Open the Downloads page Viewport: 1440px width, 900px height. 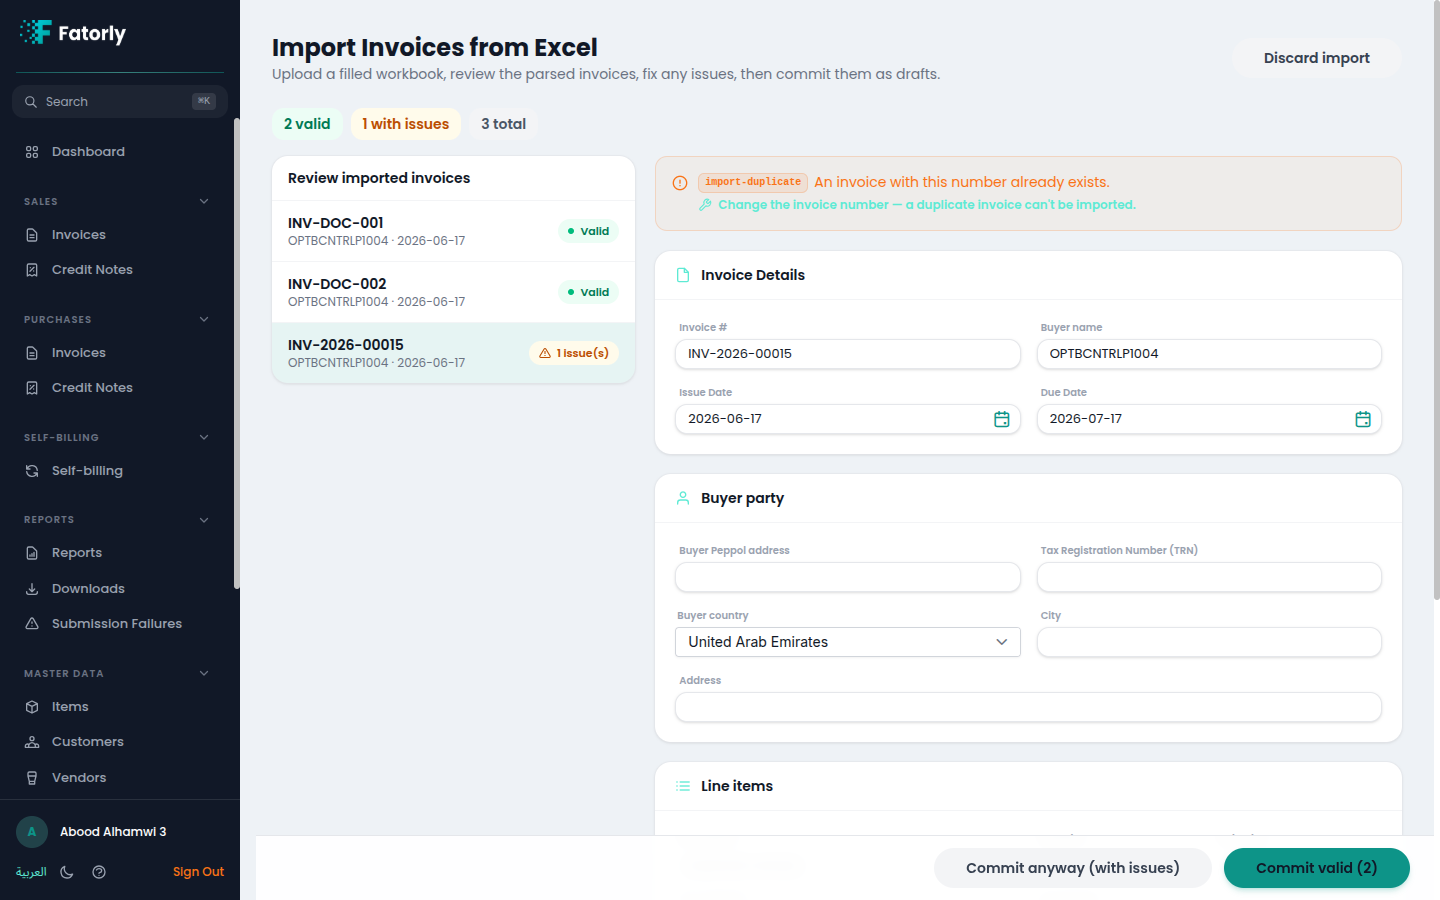[120, 589]
